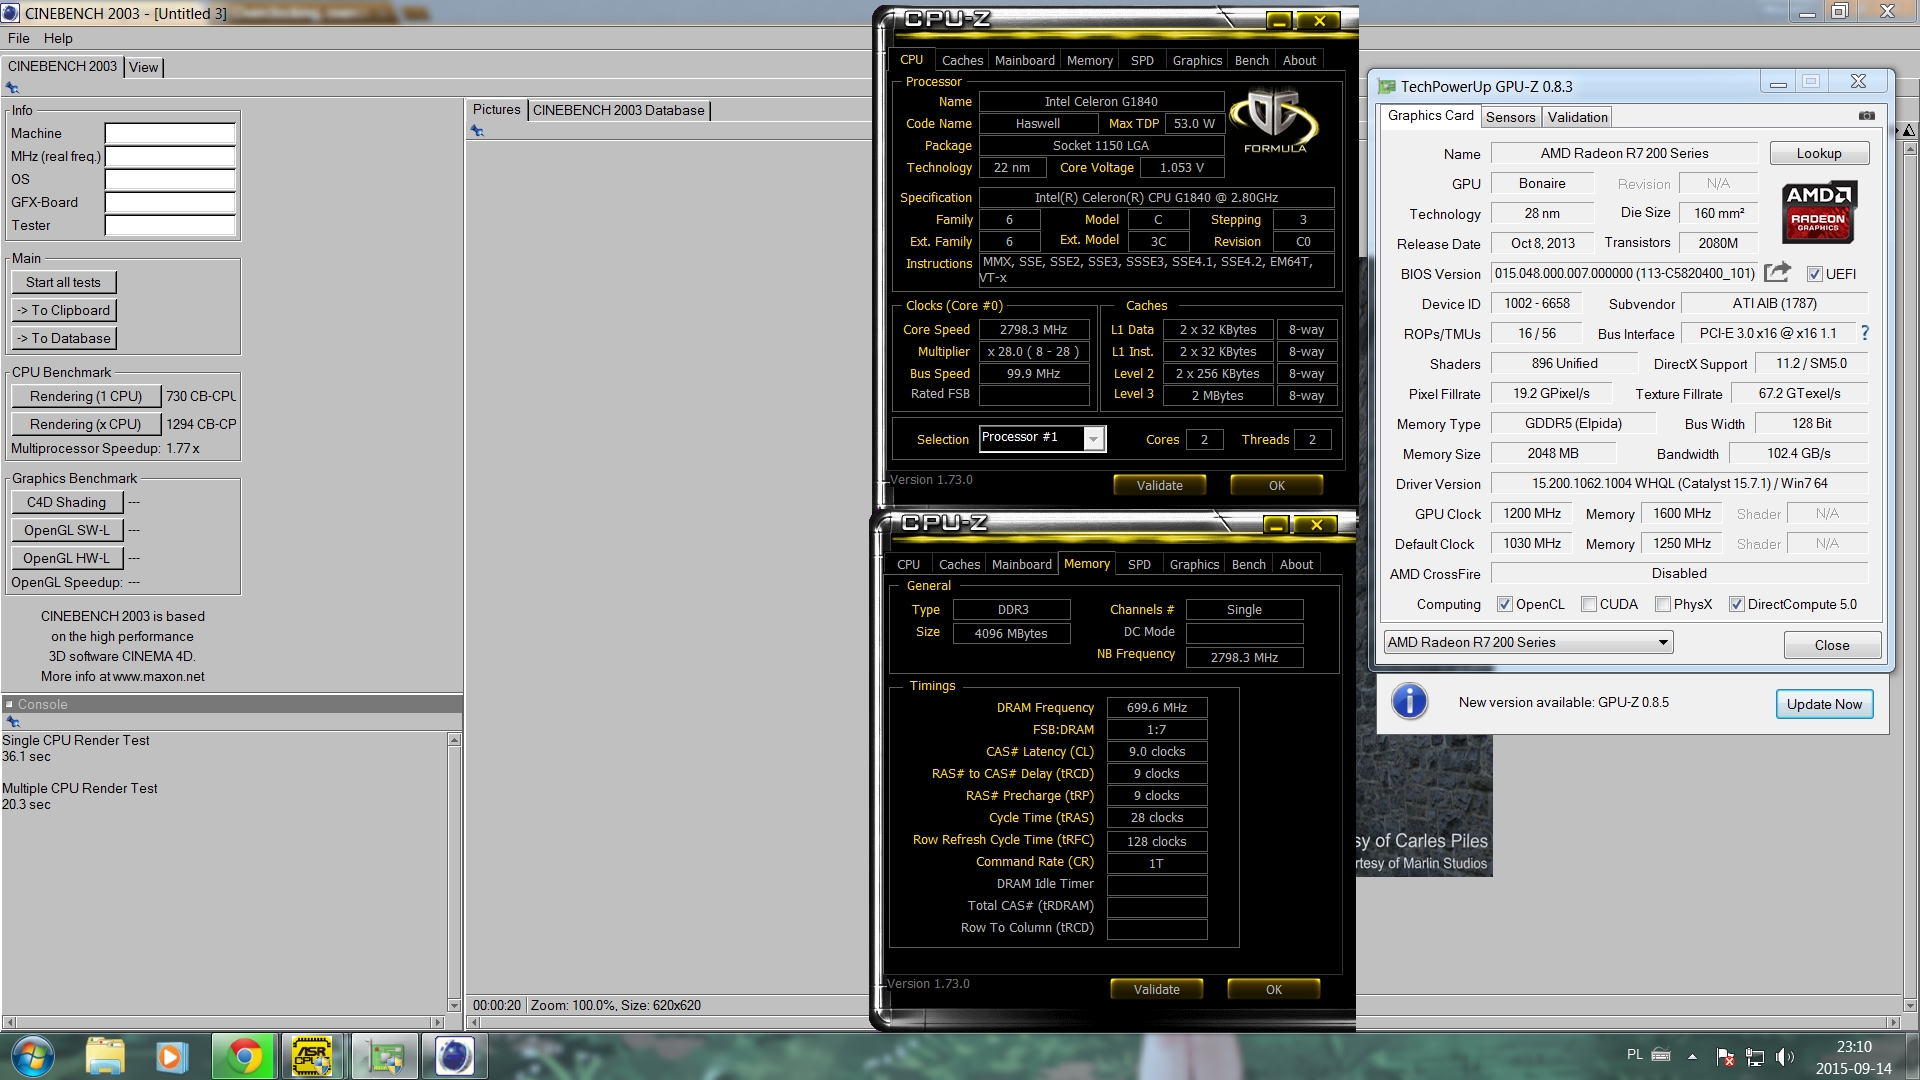
Task: Open the Help menu in CINEBENCH
Action: (58, 38)
